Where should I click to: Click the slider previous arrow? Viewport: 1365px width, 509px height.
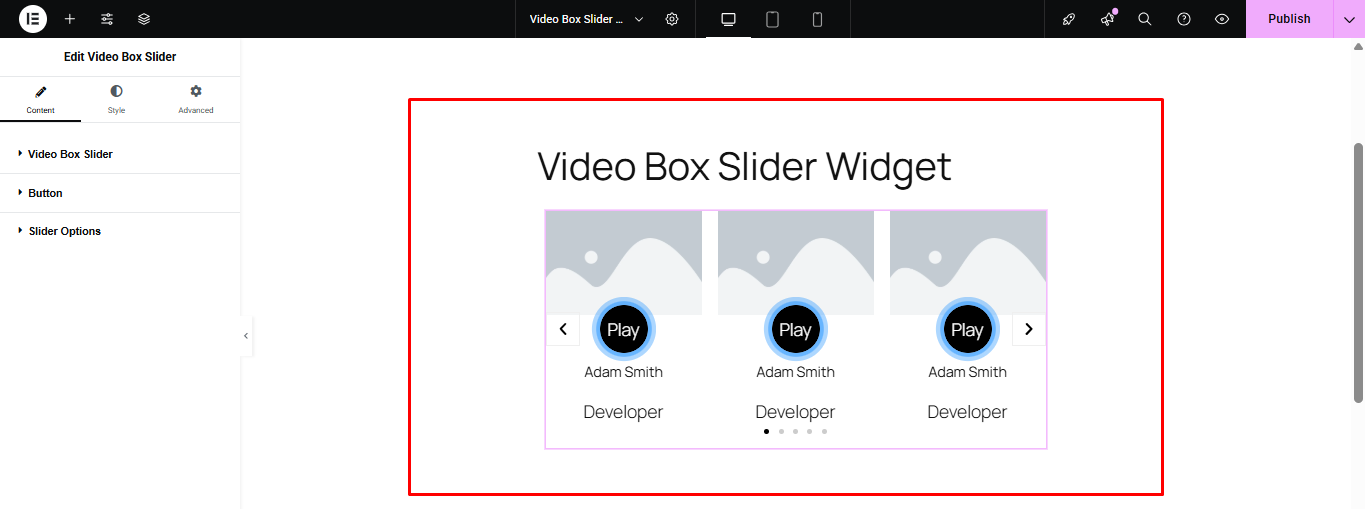pos(563,329)
